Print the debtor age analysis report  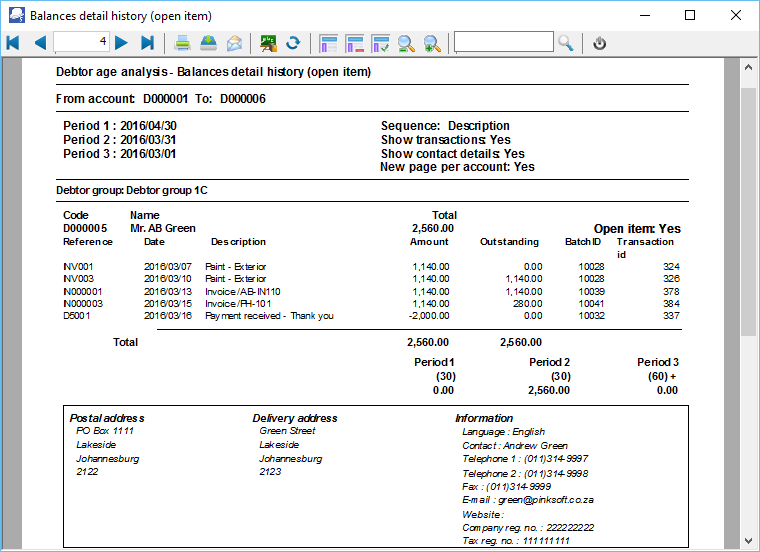click(183, 42)
